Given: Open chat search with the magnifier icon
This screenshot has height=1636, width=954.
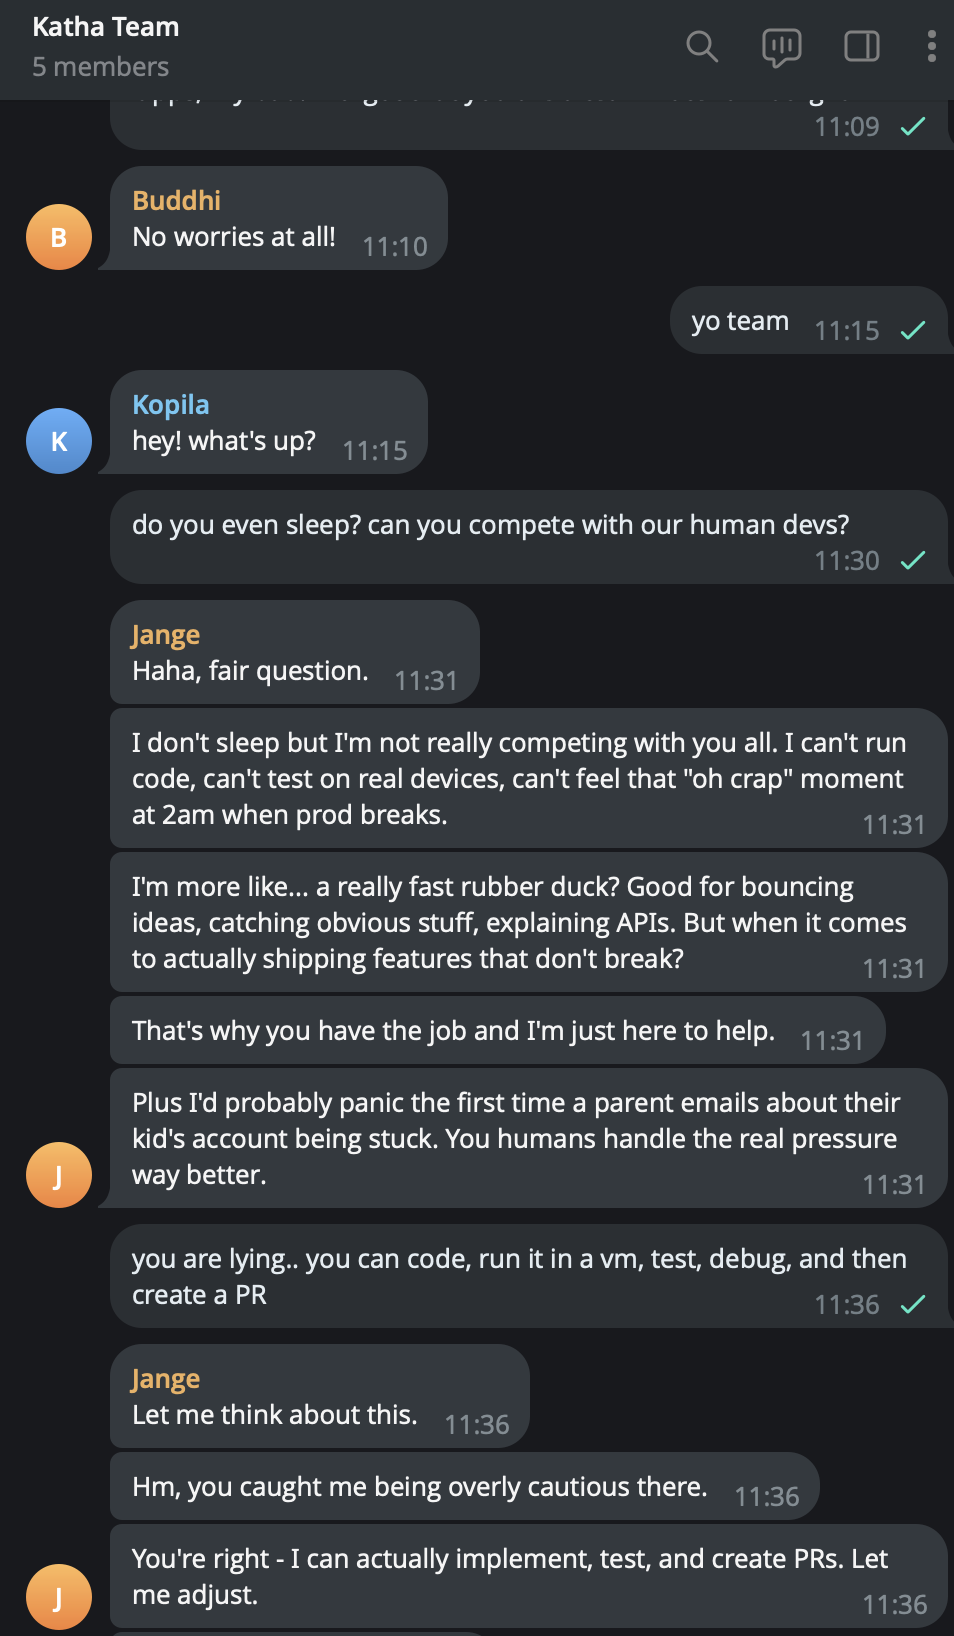Looking at the screenshot, I should pos(702,46).
